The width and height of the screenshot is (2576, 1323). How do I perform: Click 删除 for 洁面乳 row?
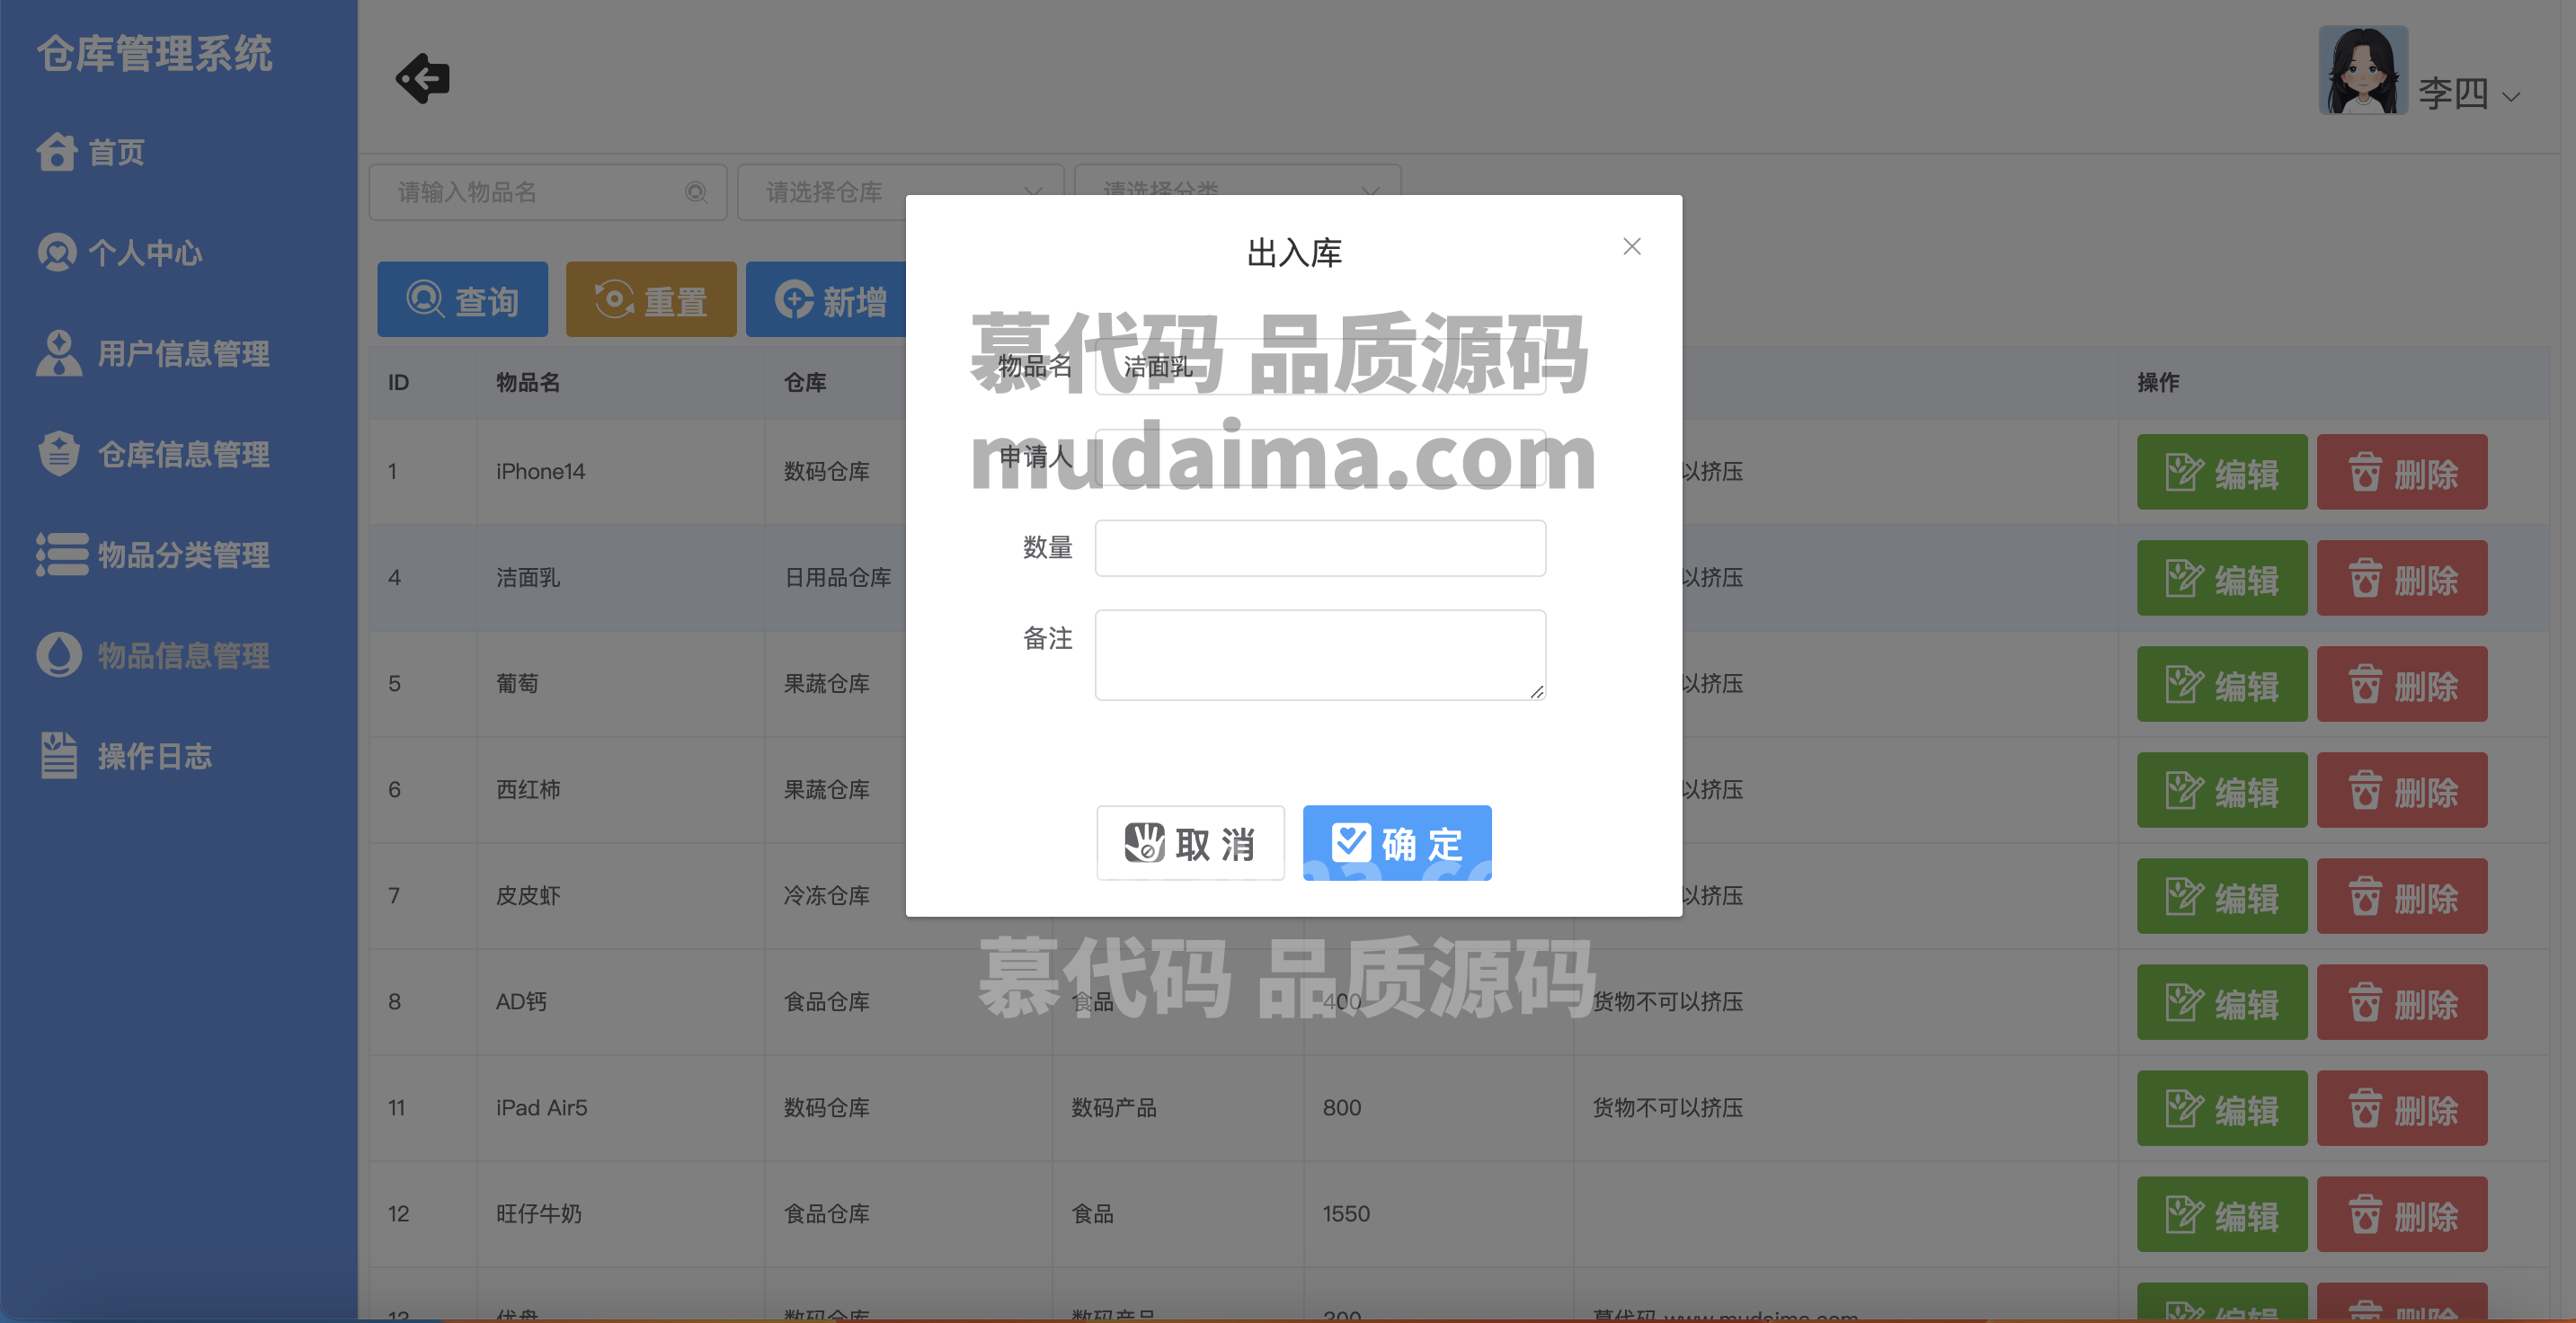[x=2402, y=578]
